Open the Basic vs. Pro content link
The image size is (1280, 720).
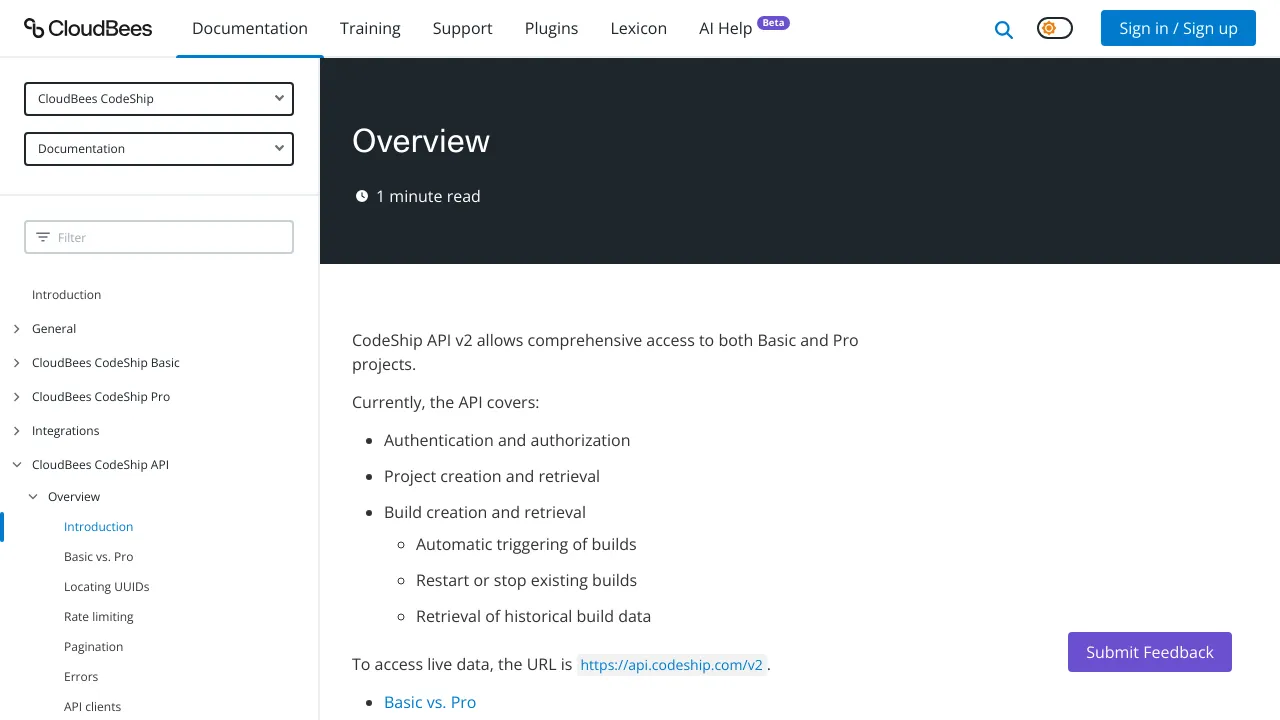(430, 702)
